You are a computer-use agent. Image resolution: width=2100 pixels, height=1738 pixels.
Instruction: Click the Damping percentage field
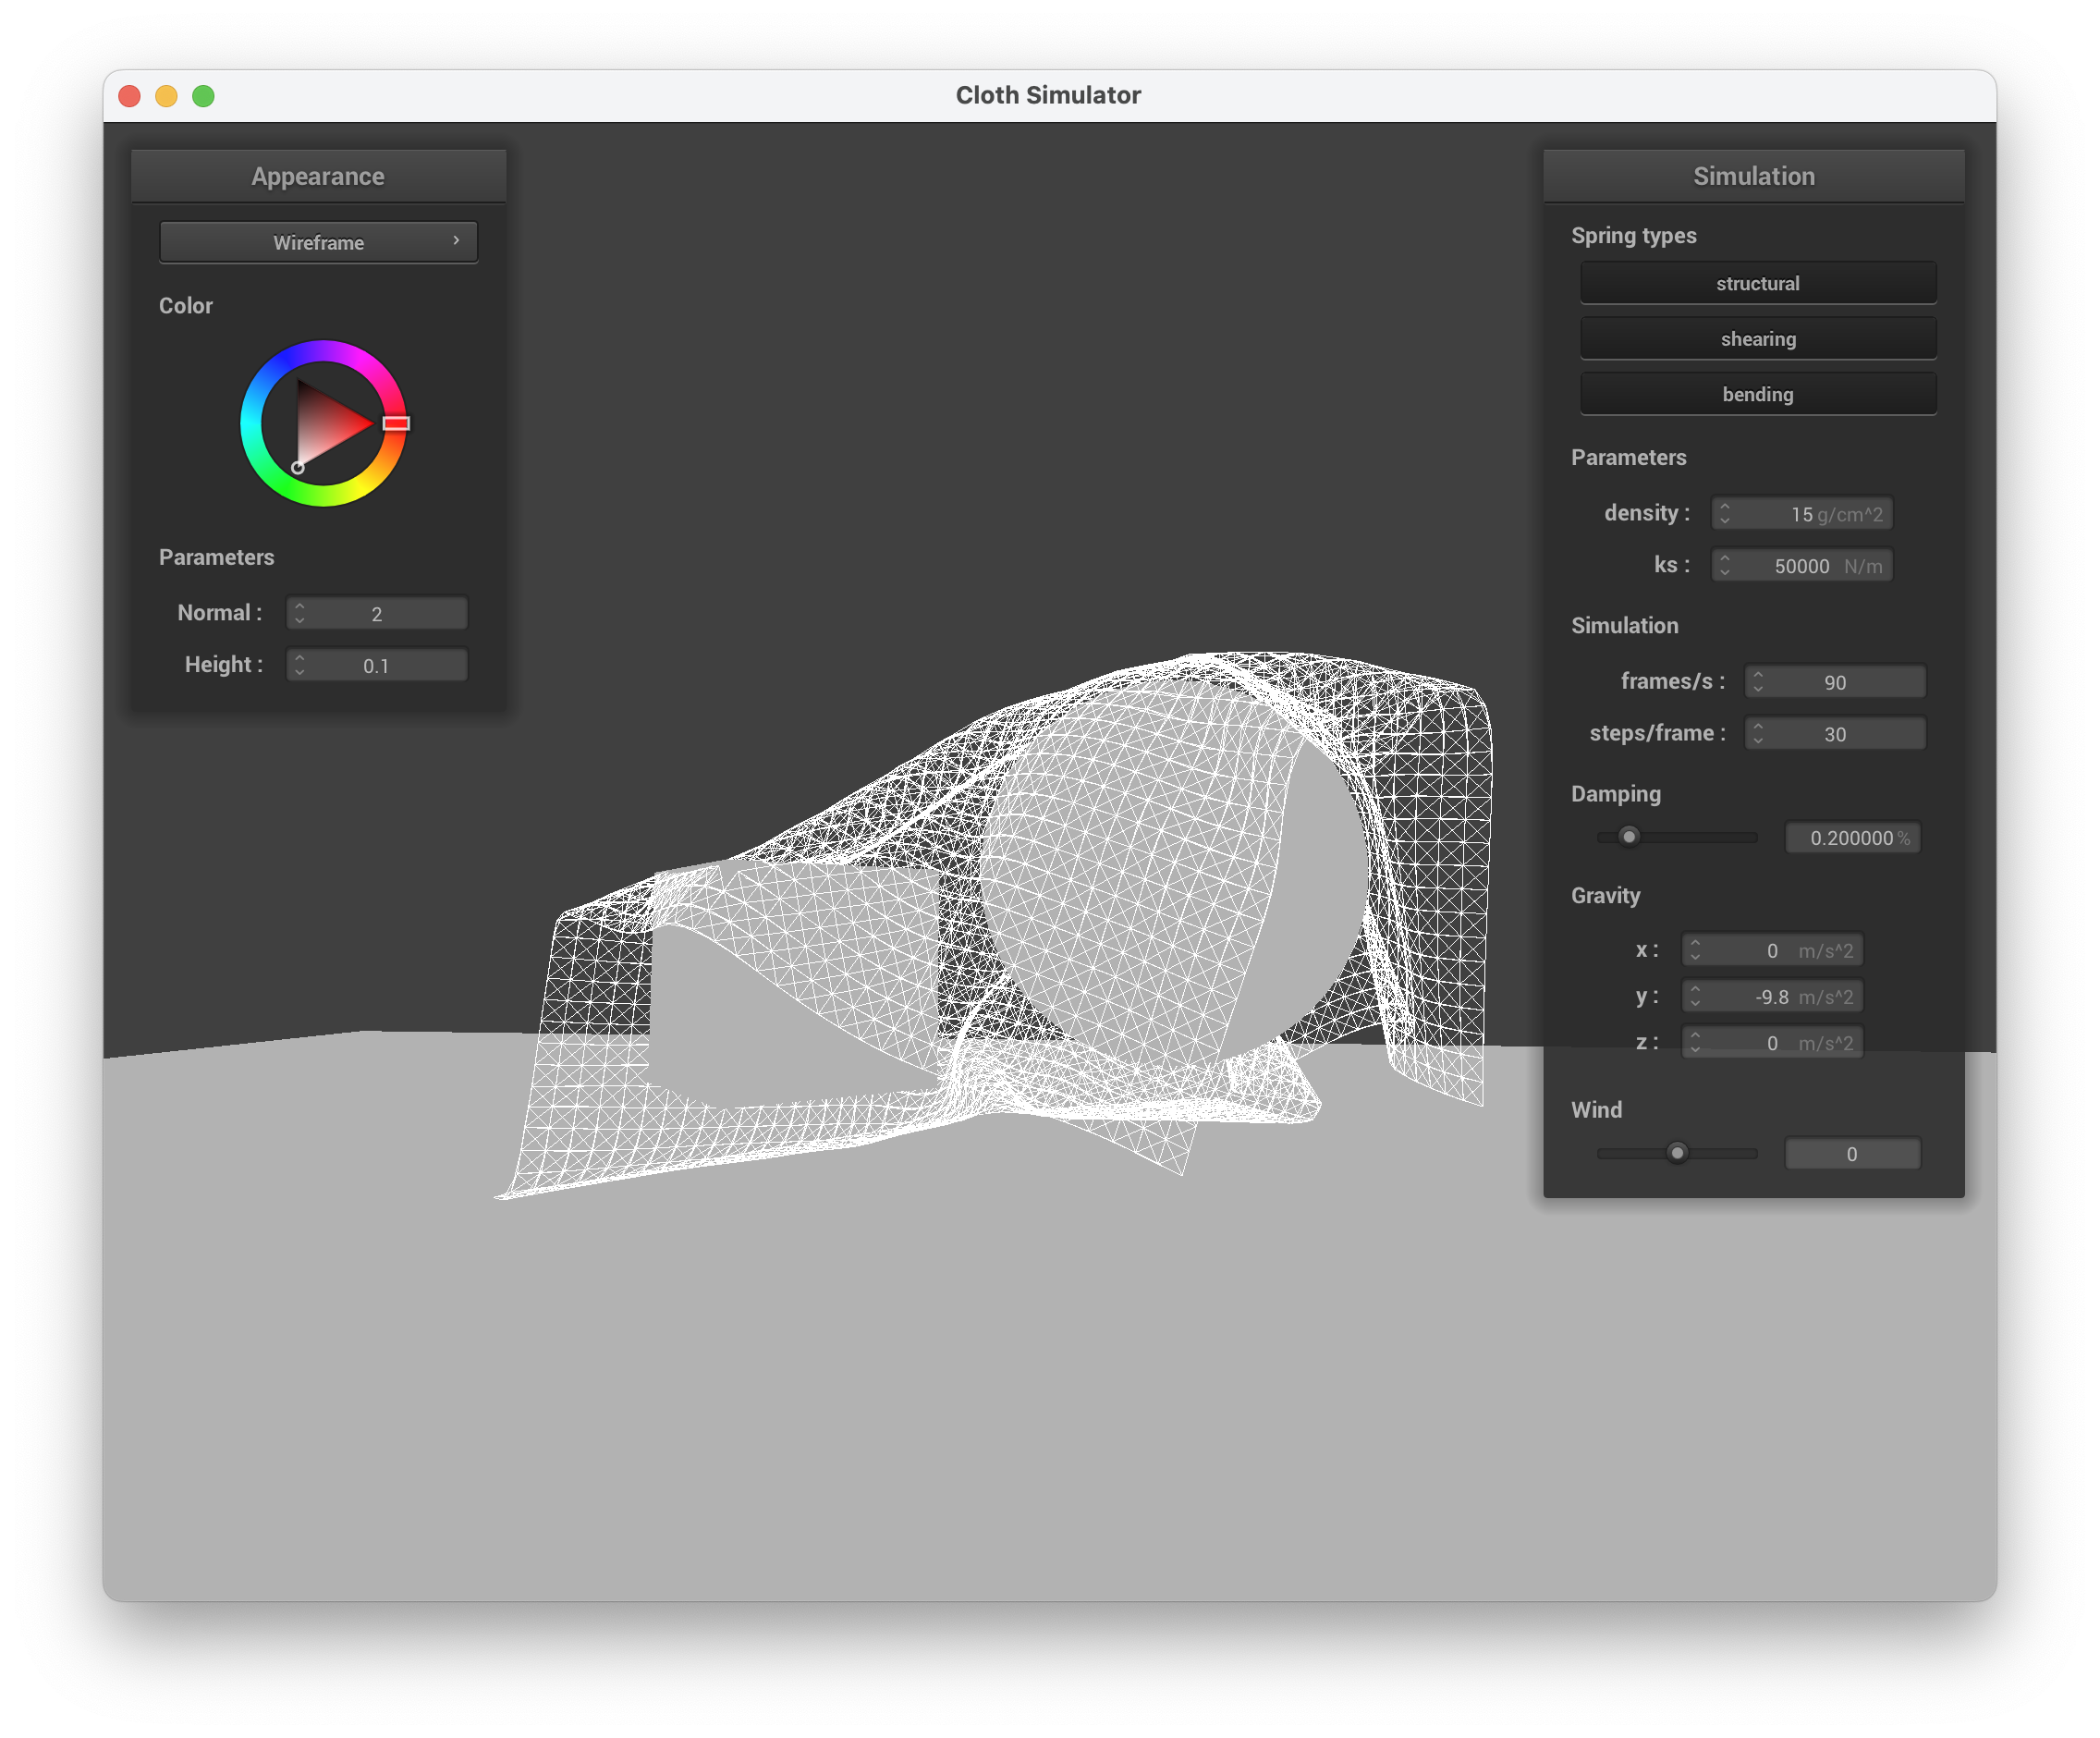[x=1852, y=838]
